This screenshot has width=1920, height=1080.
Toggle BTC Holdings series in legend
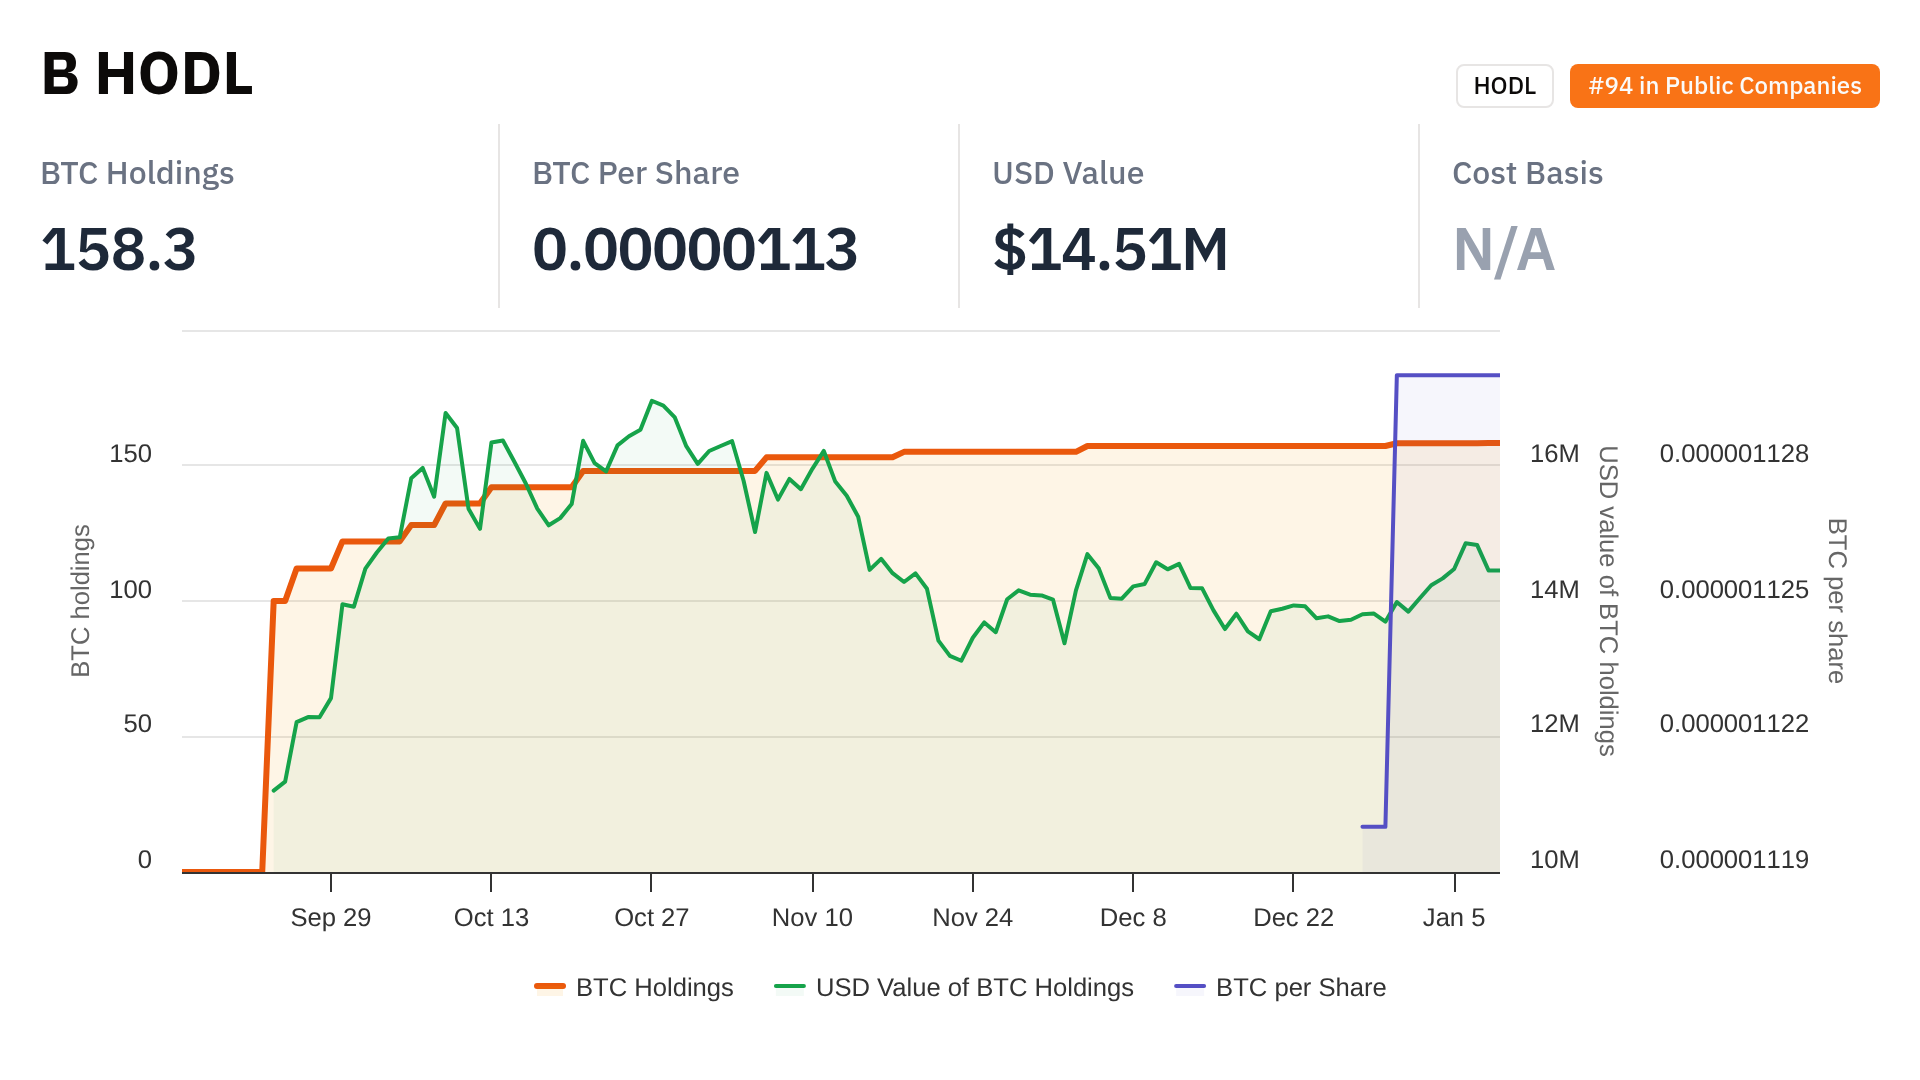[x=654, y=988]
